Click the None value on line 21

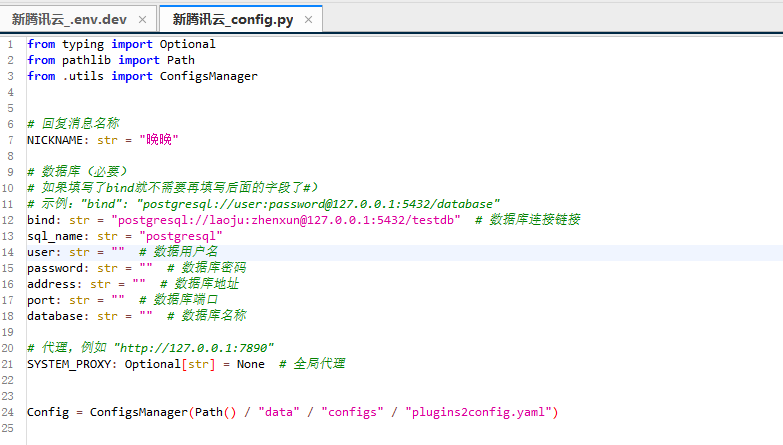click(251, 364)
